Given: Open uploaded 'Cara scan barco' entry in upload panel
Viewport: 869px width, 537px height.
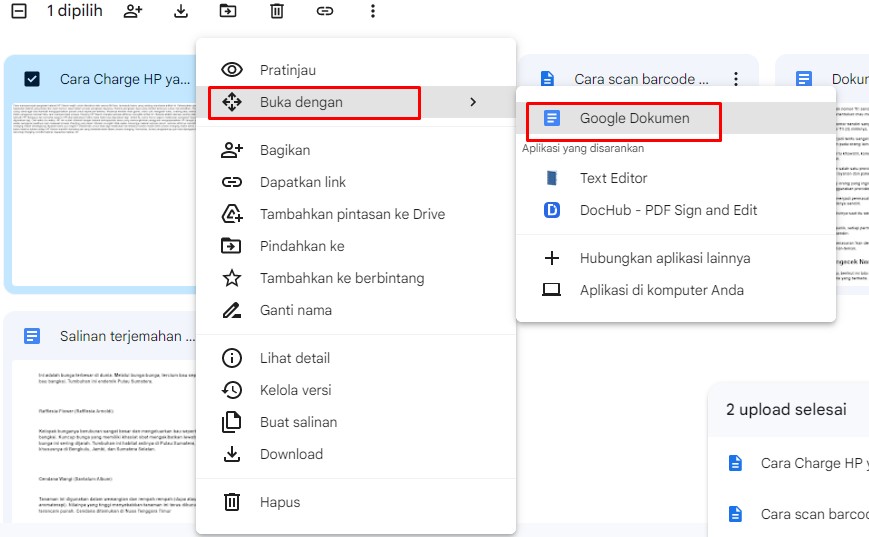Looking at the screenshot, I should click(789, 514).
